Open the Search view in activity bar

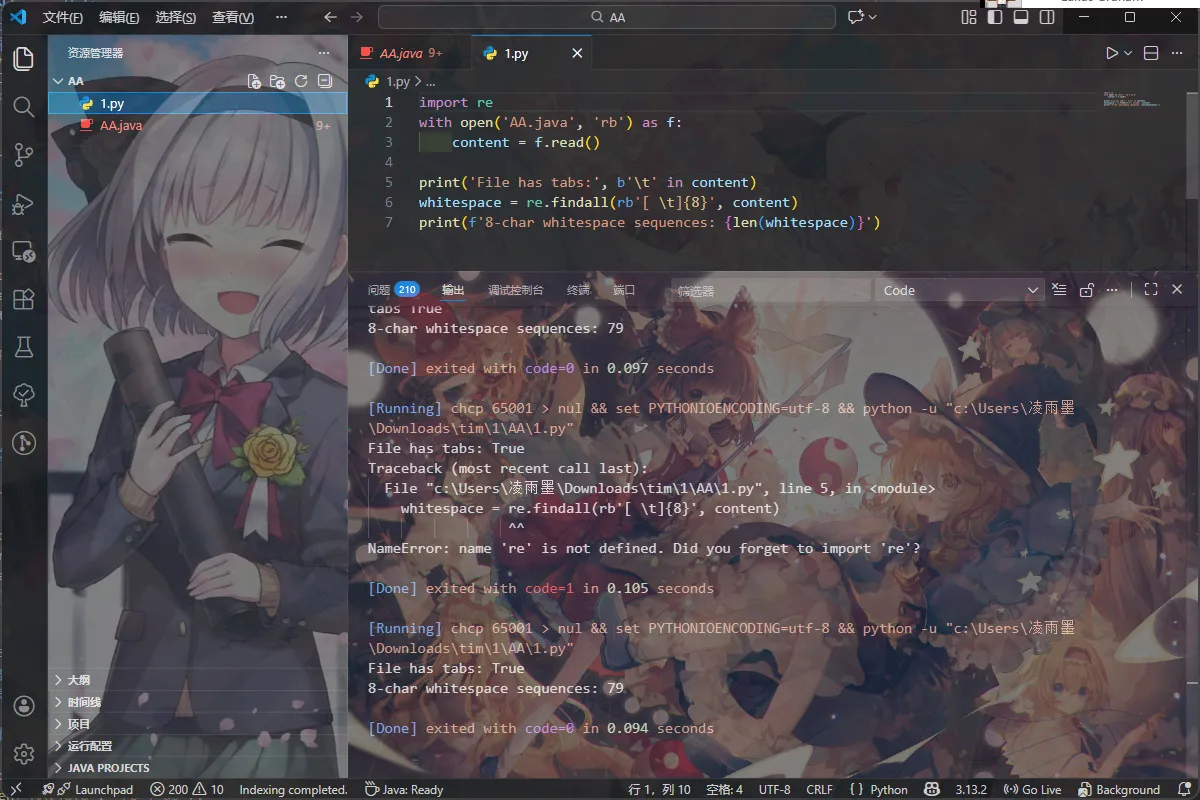point(24,107)
